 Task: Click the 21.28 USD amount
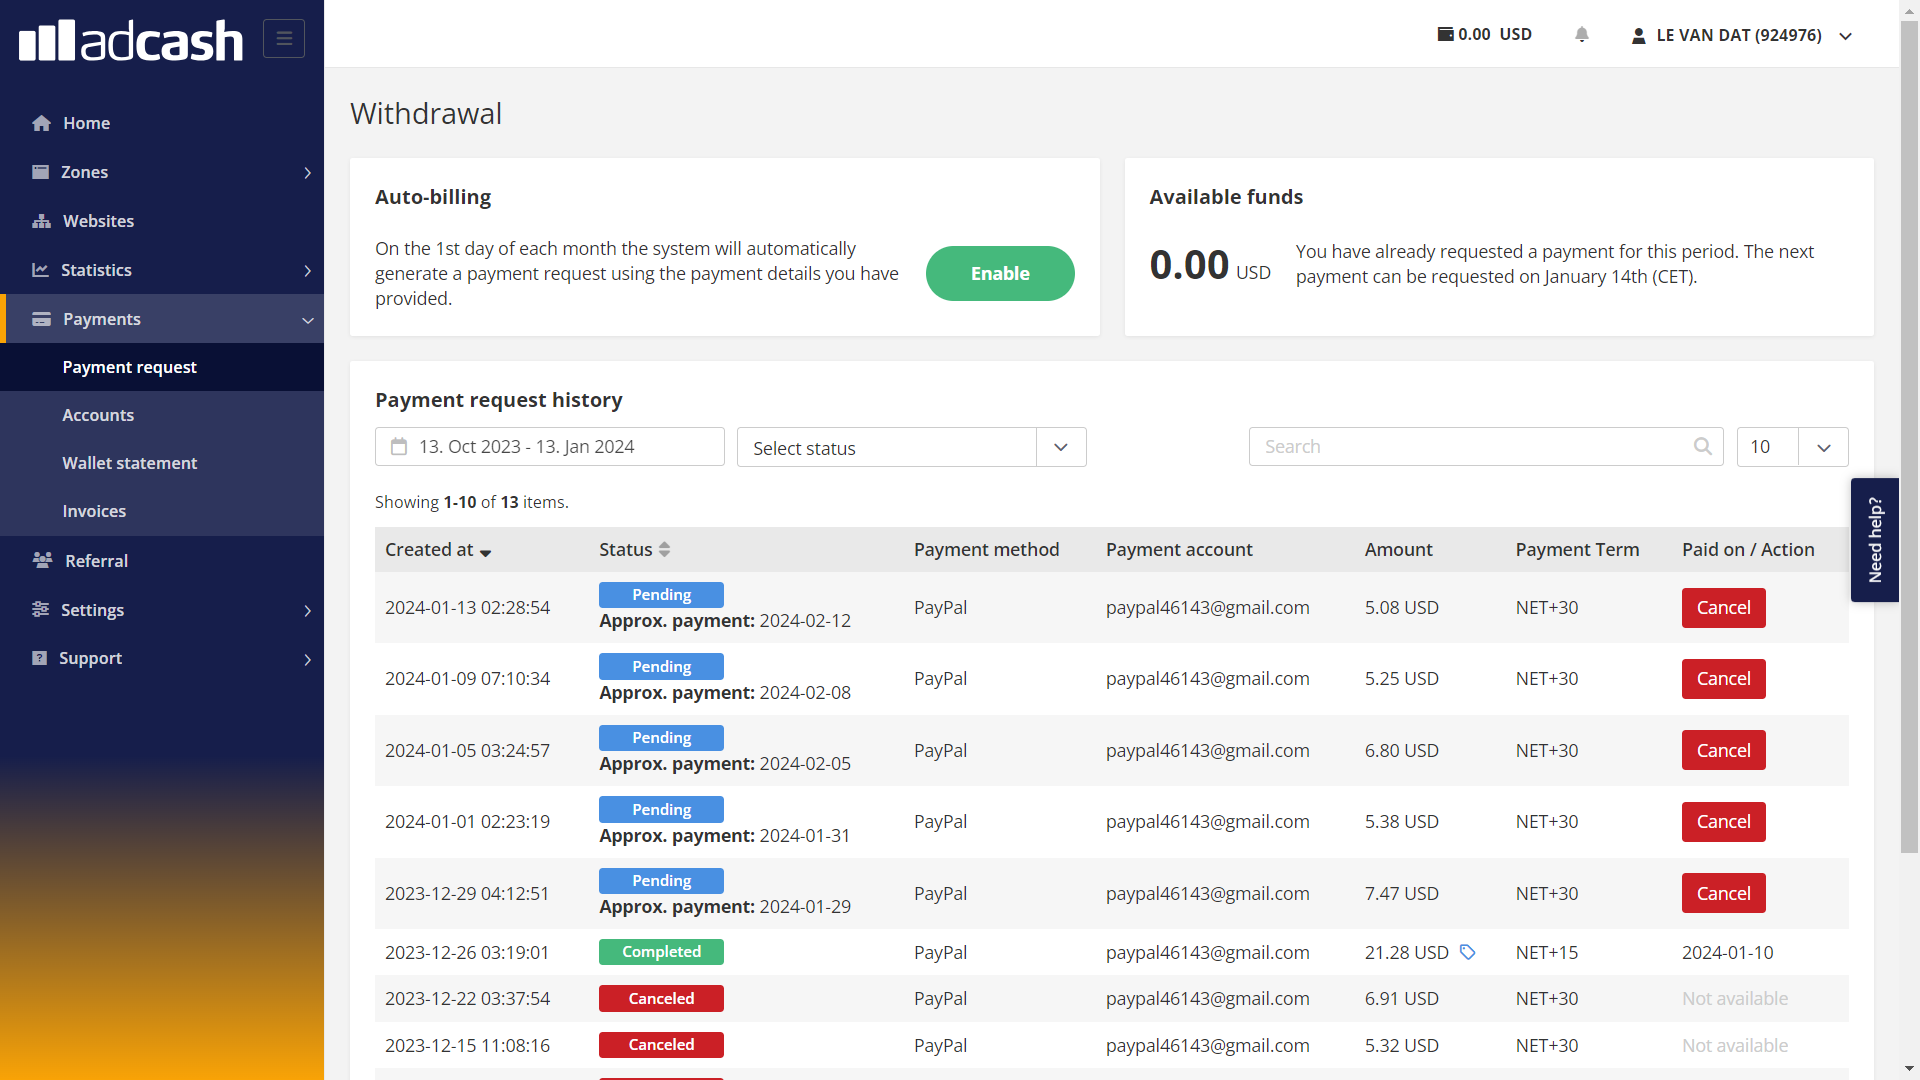coord(1406,953)
